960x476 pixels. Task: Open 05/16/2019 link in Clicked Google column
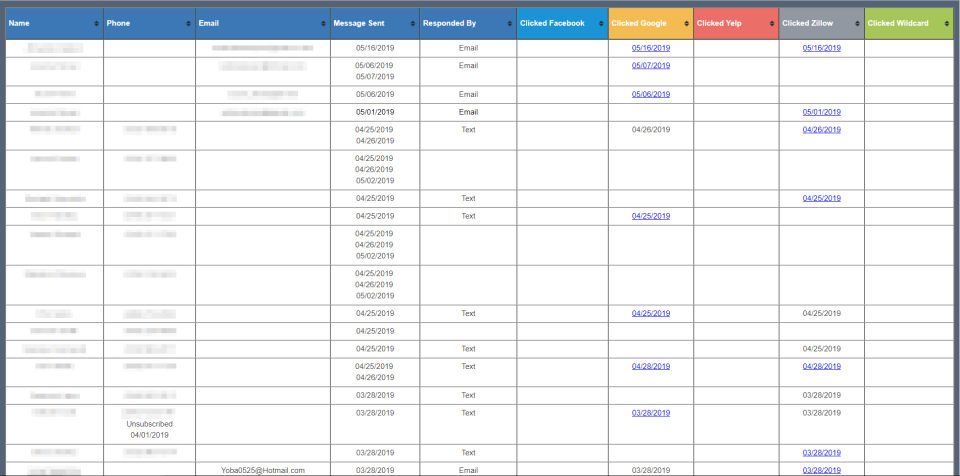pos(651,48)
